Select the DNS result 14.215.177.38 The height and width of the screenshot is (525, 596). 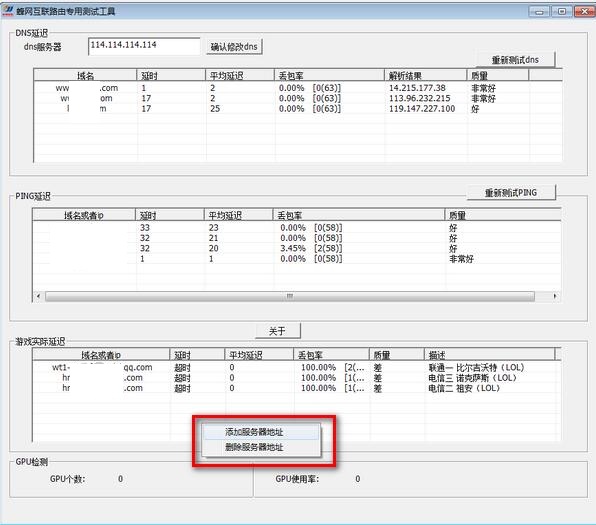pos(417,88)
